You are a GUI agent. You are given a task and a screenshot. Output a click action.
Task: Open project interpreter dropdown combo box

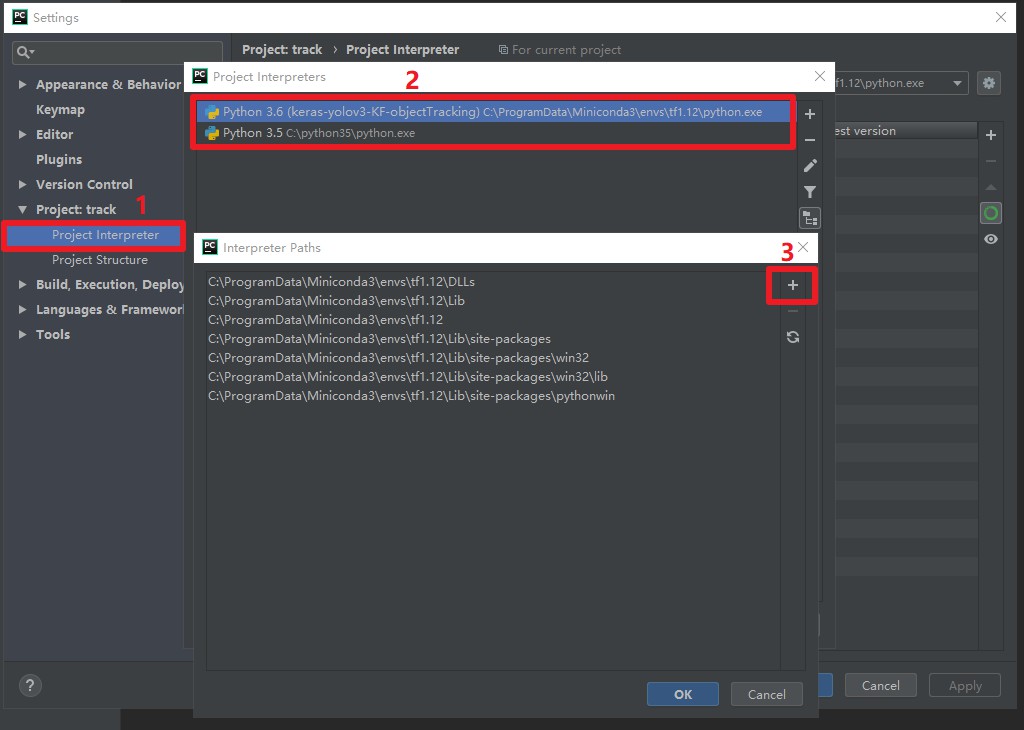(901, 83)
